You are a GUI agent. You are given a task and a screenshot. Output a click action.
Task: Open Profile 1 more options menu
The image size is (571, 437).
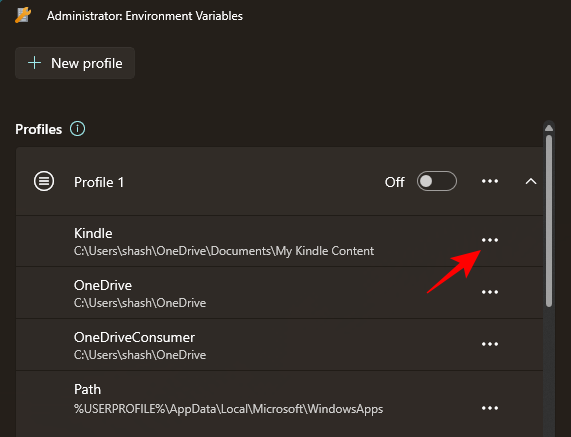click(x=490, y=181)
